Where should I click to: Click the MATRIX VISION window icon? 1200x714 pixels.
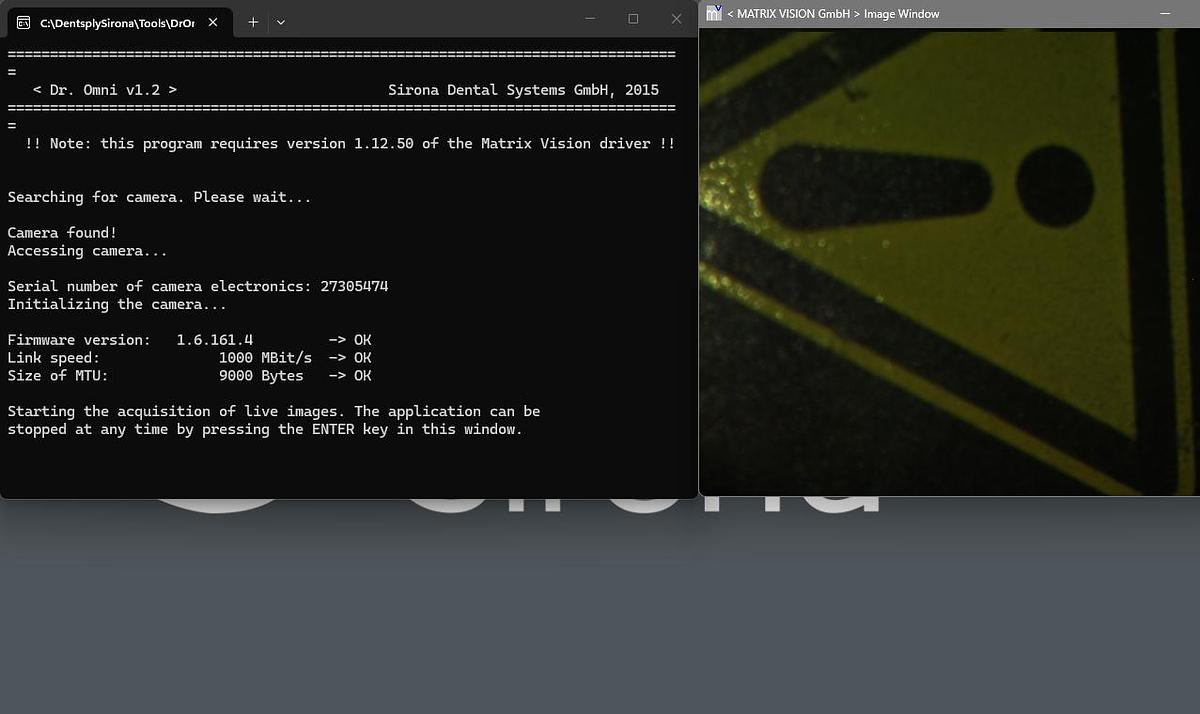[x=713, y=13]
